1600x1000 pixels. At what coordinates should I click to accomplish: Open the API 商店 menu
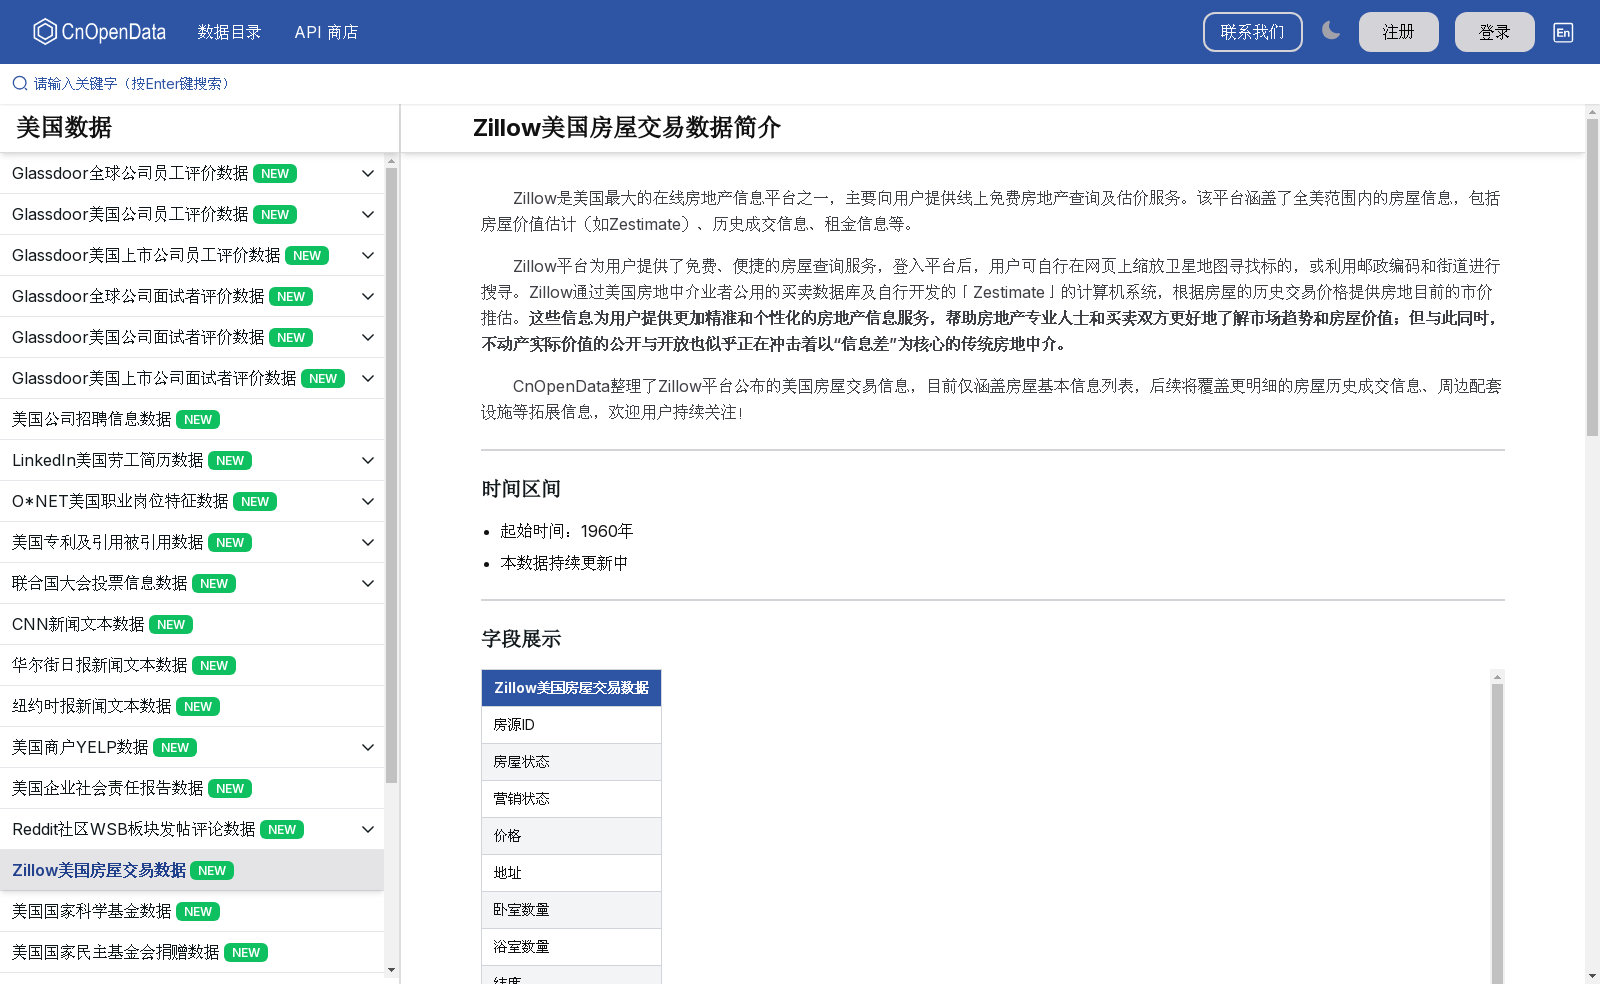click(x=326, y=32)
